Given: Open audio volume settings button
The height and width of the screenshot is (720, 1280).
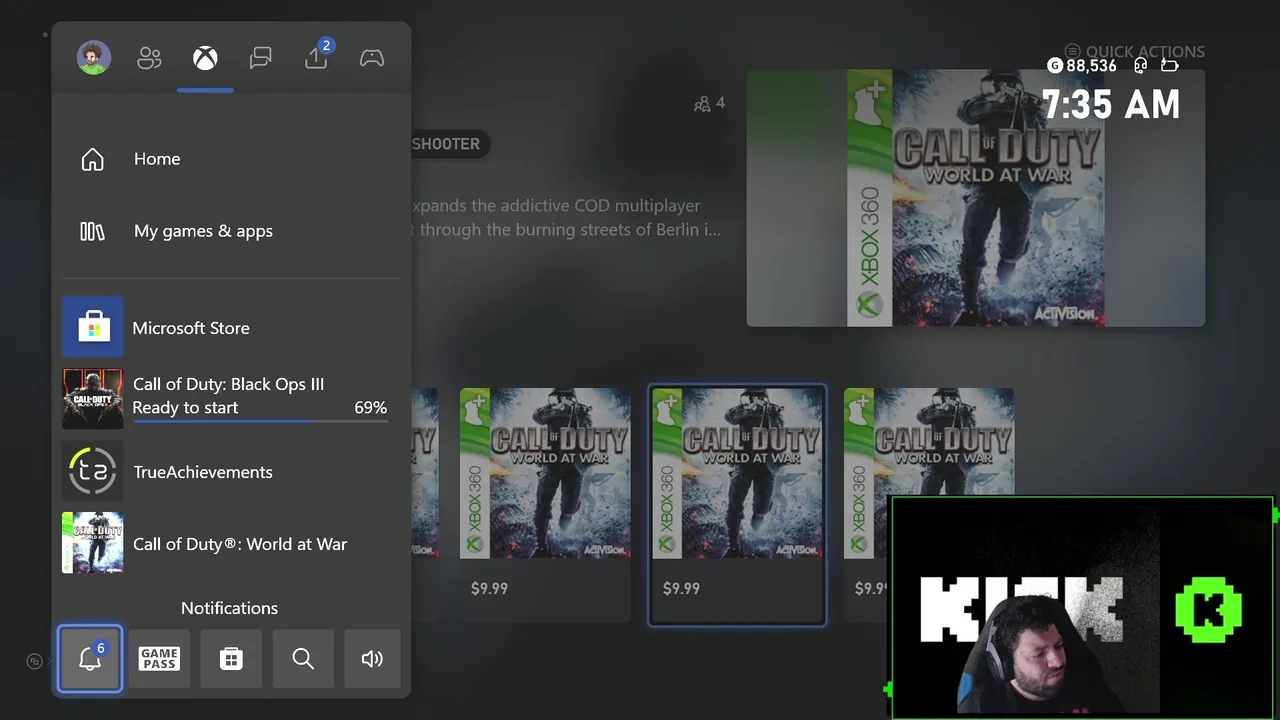Looking at the screenshot, I should point(372,658).
